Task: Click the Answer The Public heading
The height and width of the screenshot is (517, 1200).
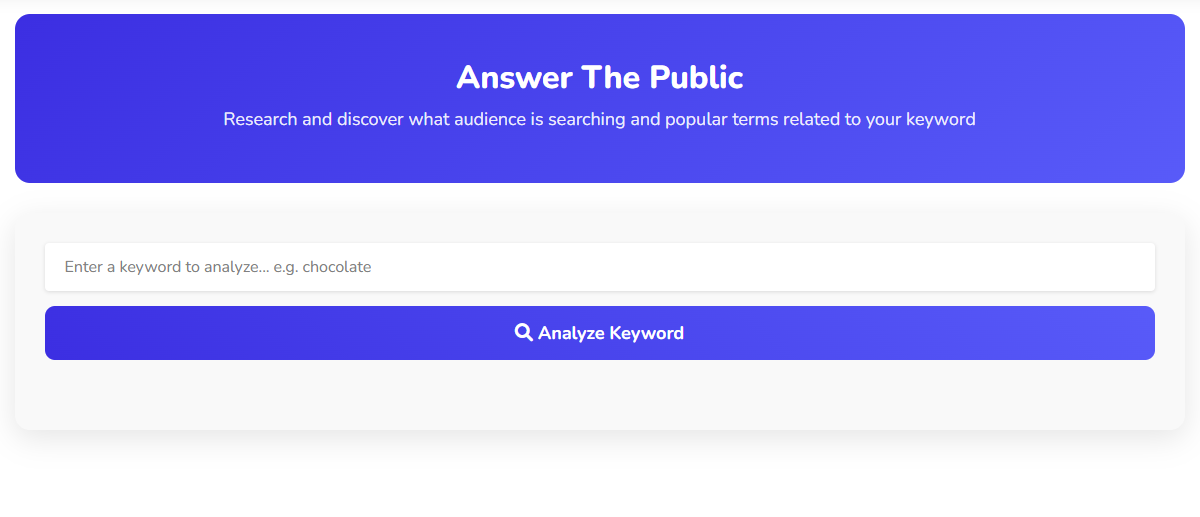Action: [600, 77]
